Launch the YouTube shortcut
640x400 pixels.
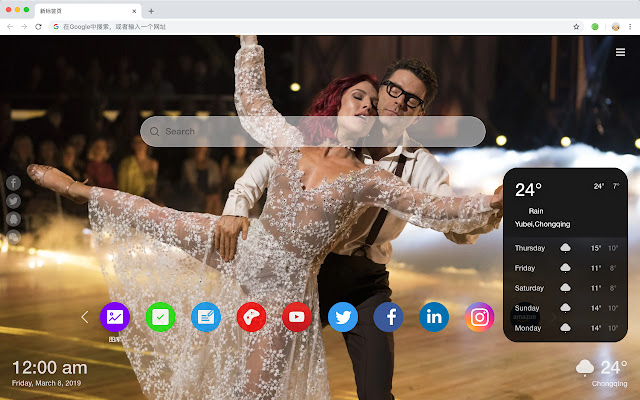click(x=297, y=317)
